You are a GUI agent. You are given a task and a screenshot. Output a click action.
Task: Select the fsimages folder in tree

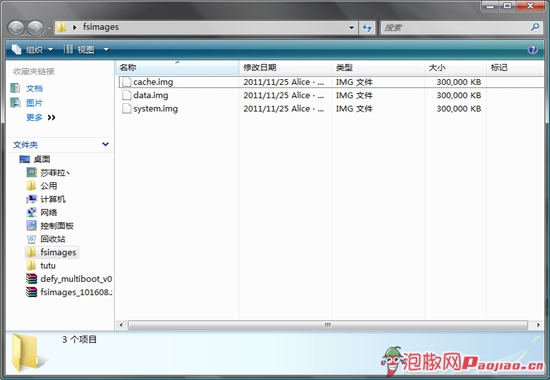[x=58, y=252]
